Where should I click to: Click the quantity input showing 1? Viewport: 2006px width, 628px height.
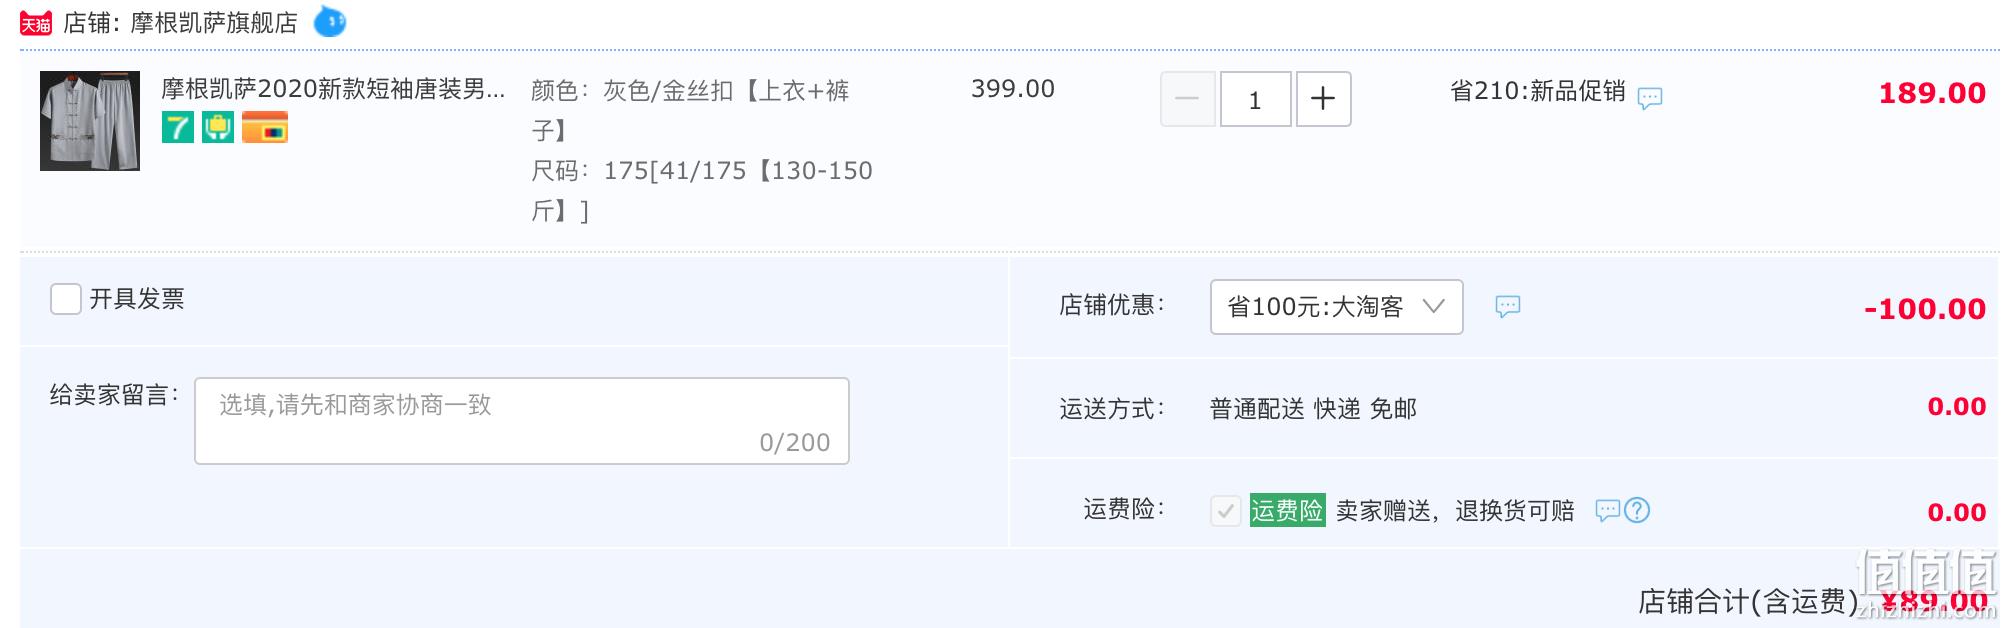1255,99
